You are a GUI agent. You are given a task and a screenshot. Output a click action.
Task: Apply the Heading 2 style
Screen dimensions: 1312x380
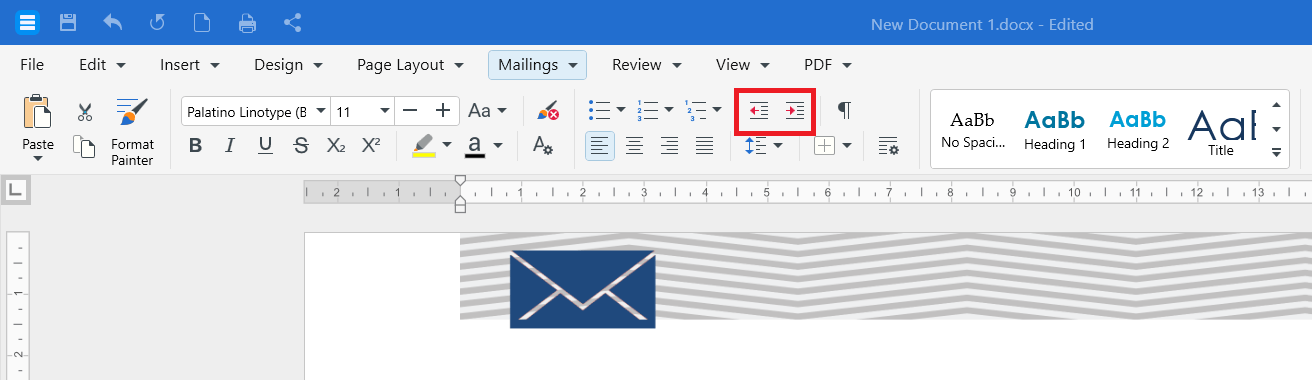(1138, 130)
